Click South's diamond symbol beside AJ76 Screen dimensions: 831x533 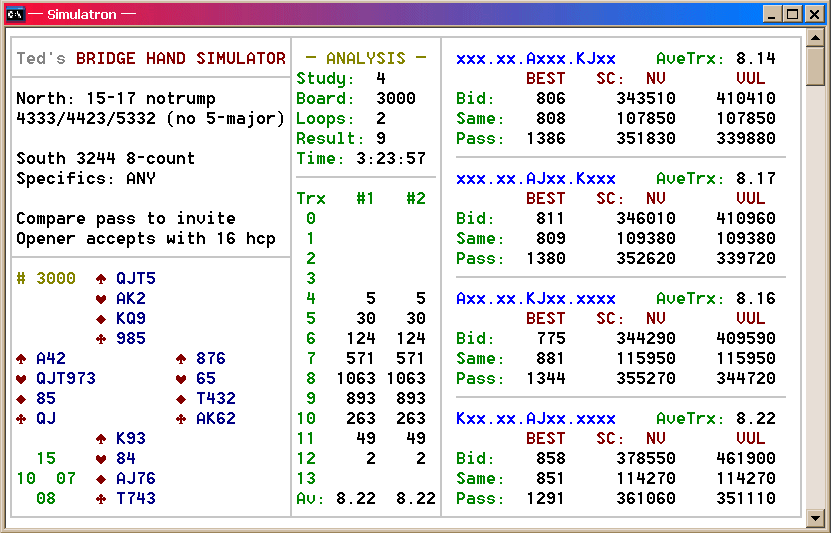point(101,479)
